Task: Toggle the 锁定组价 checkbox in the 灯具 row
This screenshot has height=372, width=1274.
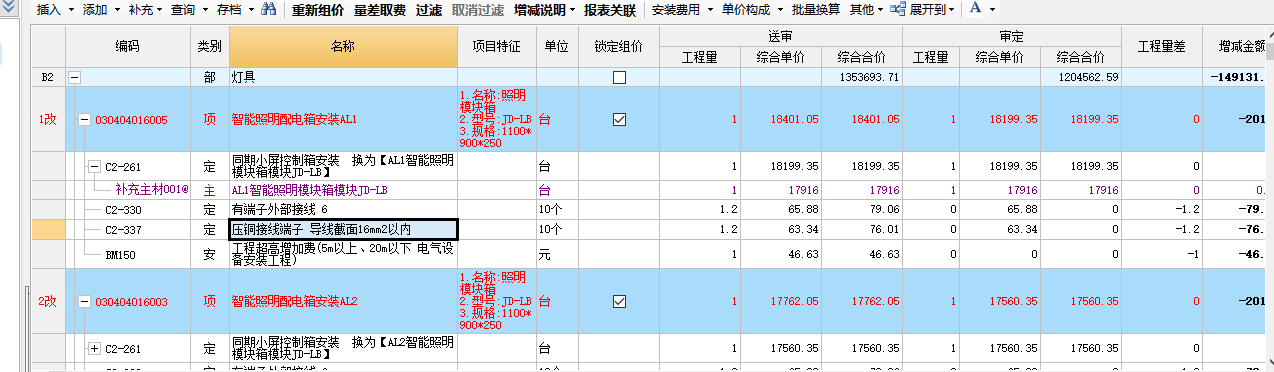Action: [619, 77]
